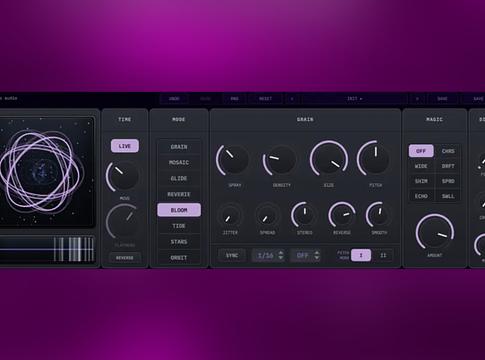Click the SPRAY knob
This screenshot has height=360, width=485.
pos(233,160)
